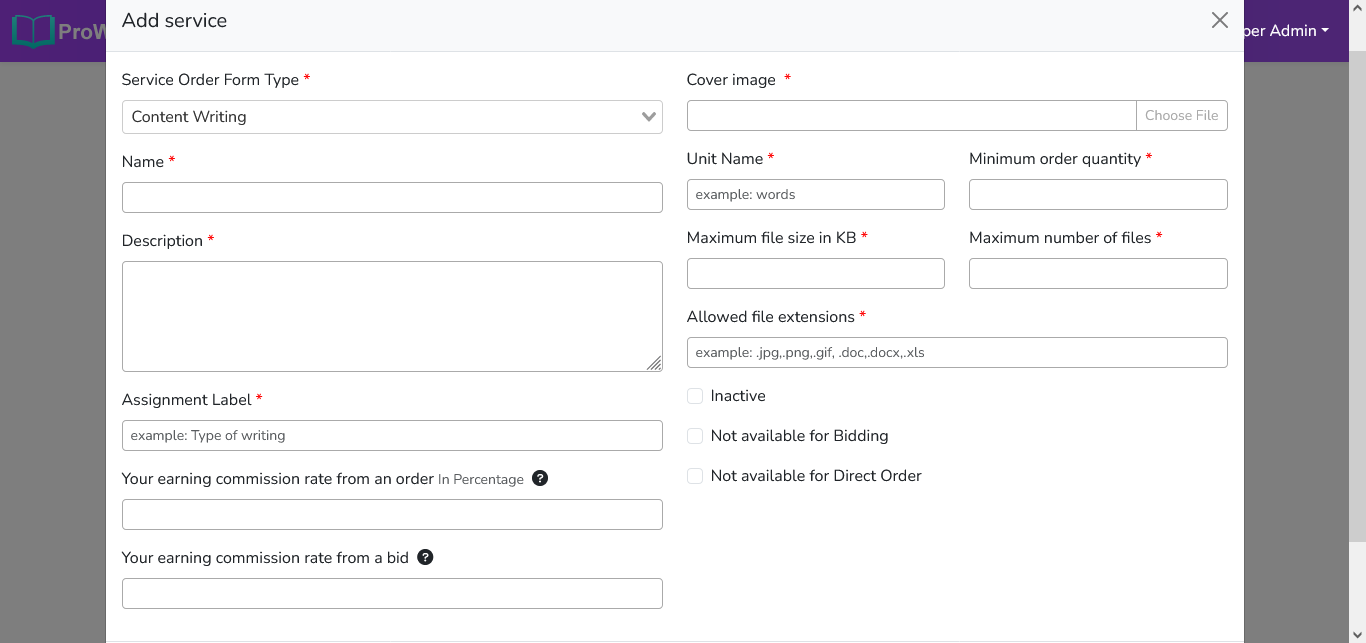Click the 'In Percentage' hint text

pos(481,479)
